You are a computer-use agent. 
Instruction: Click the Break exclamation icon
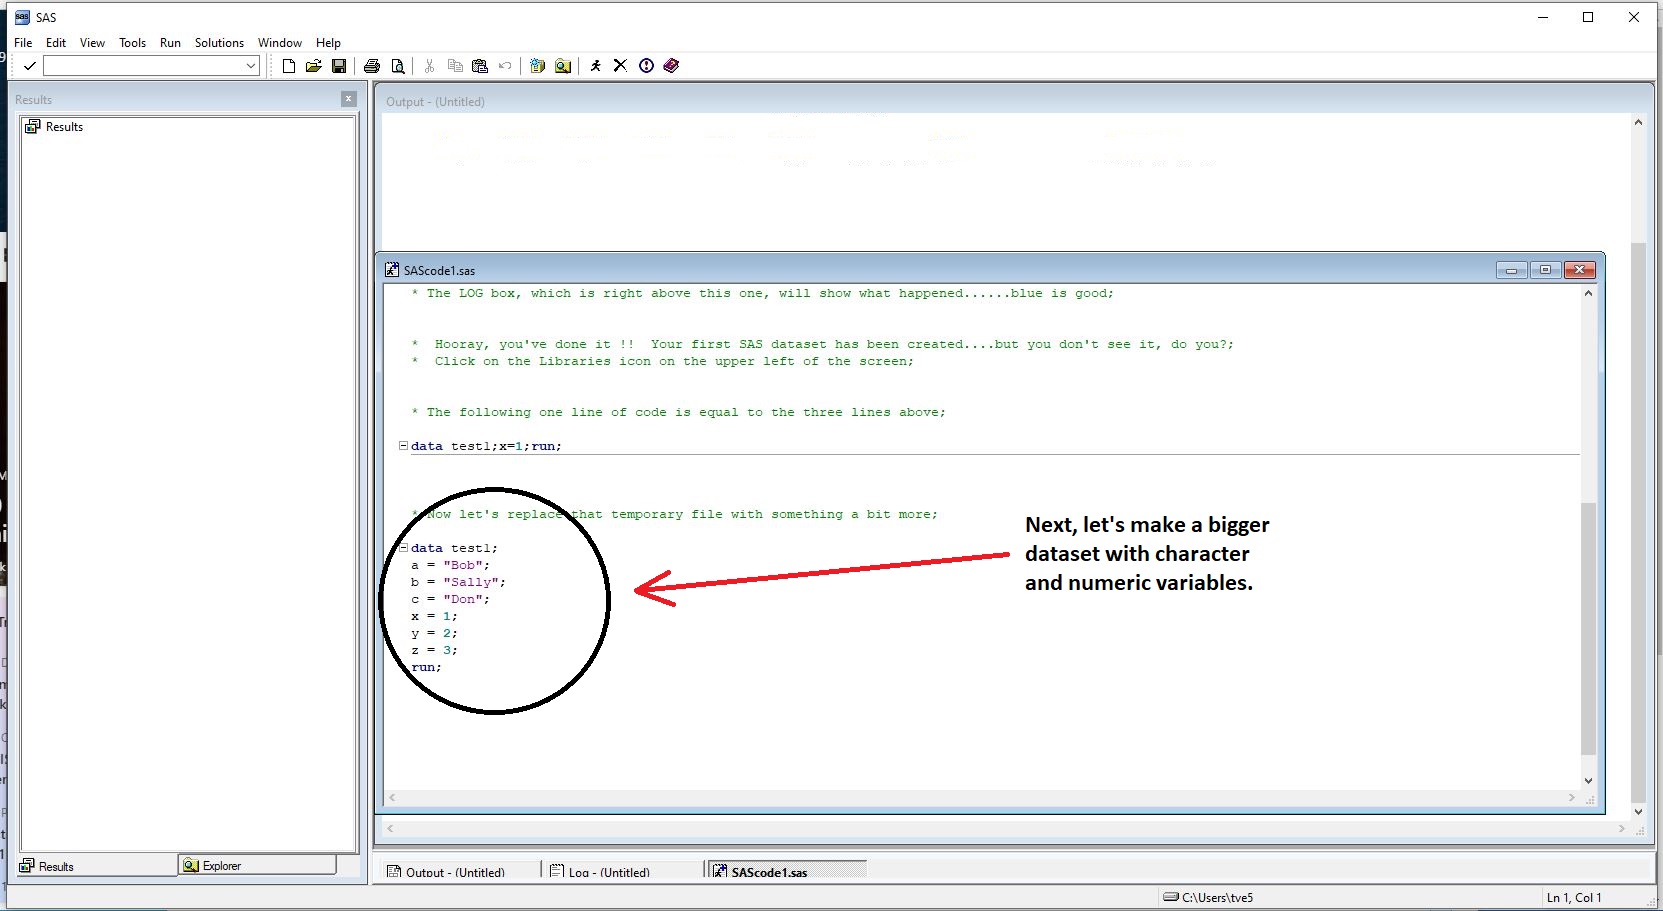(x=646, y=66)
